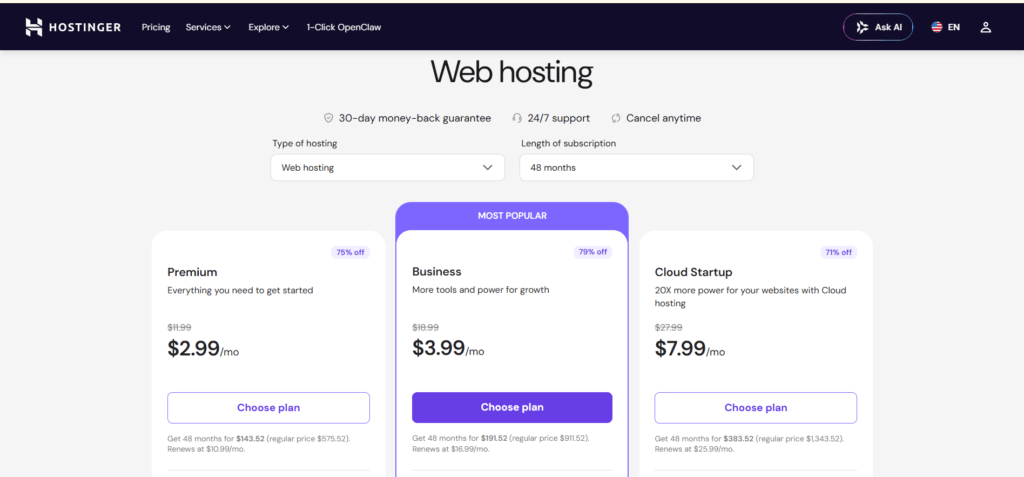Expand the Services menu
The height and width of the screenshot is (477, 1024).
coord(208,27)
